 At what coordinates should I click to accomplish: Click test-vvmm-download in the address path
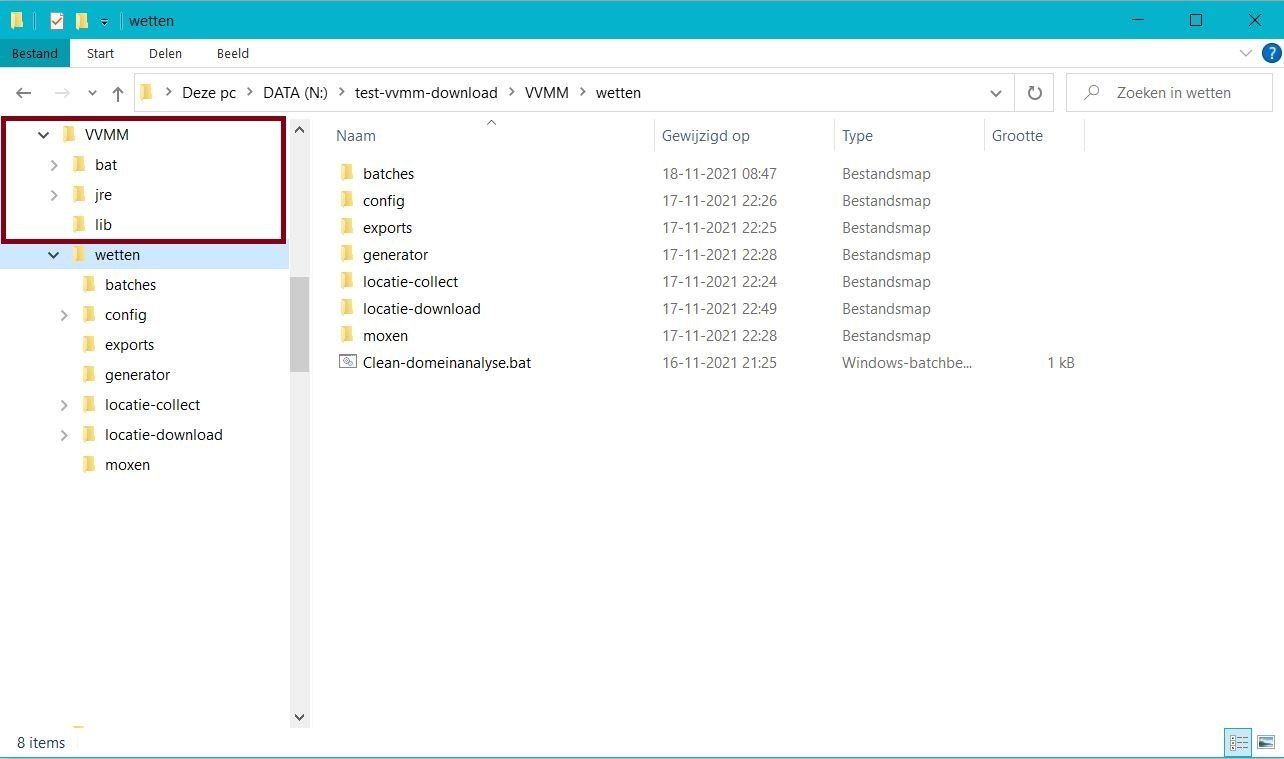426,93
